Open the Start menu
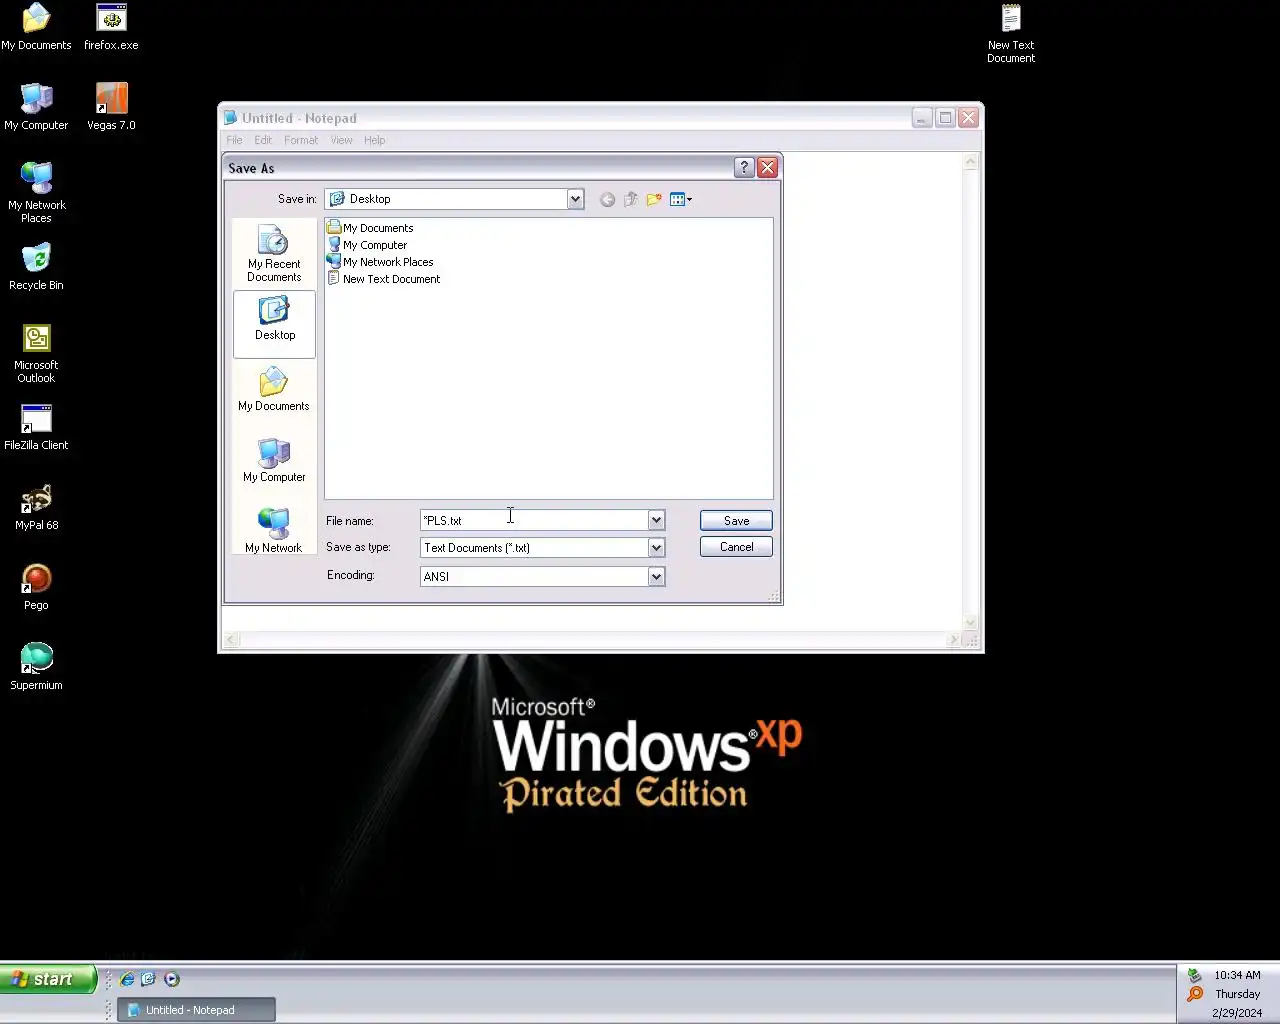The height and width of the screenshot is (1024, 1280). click(x=48, y=979)
